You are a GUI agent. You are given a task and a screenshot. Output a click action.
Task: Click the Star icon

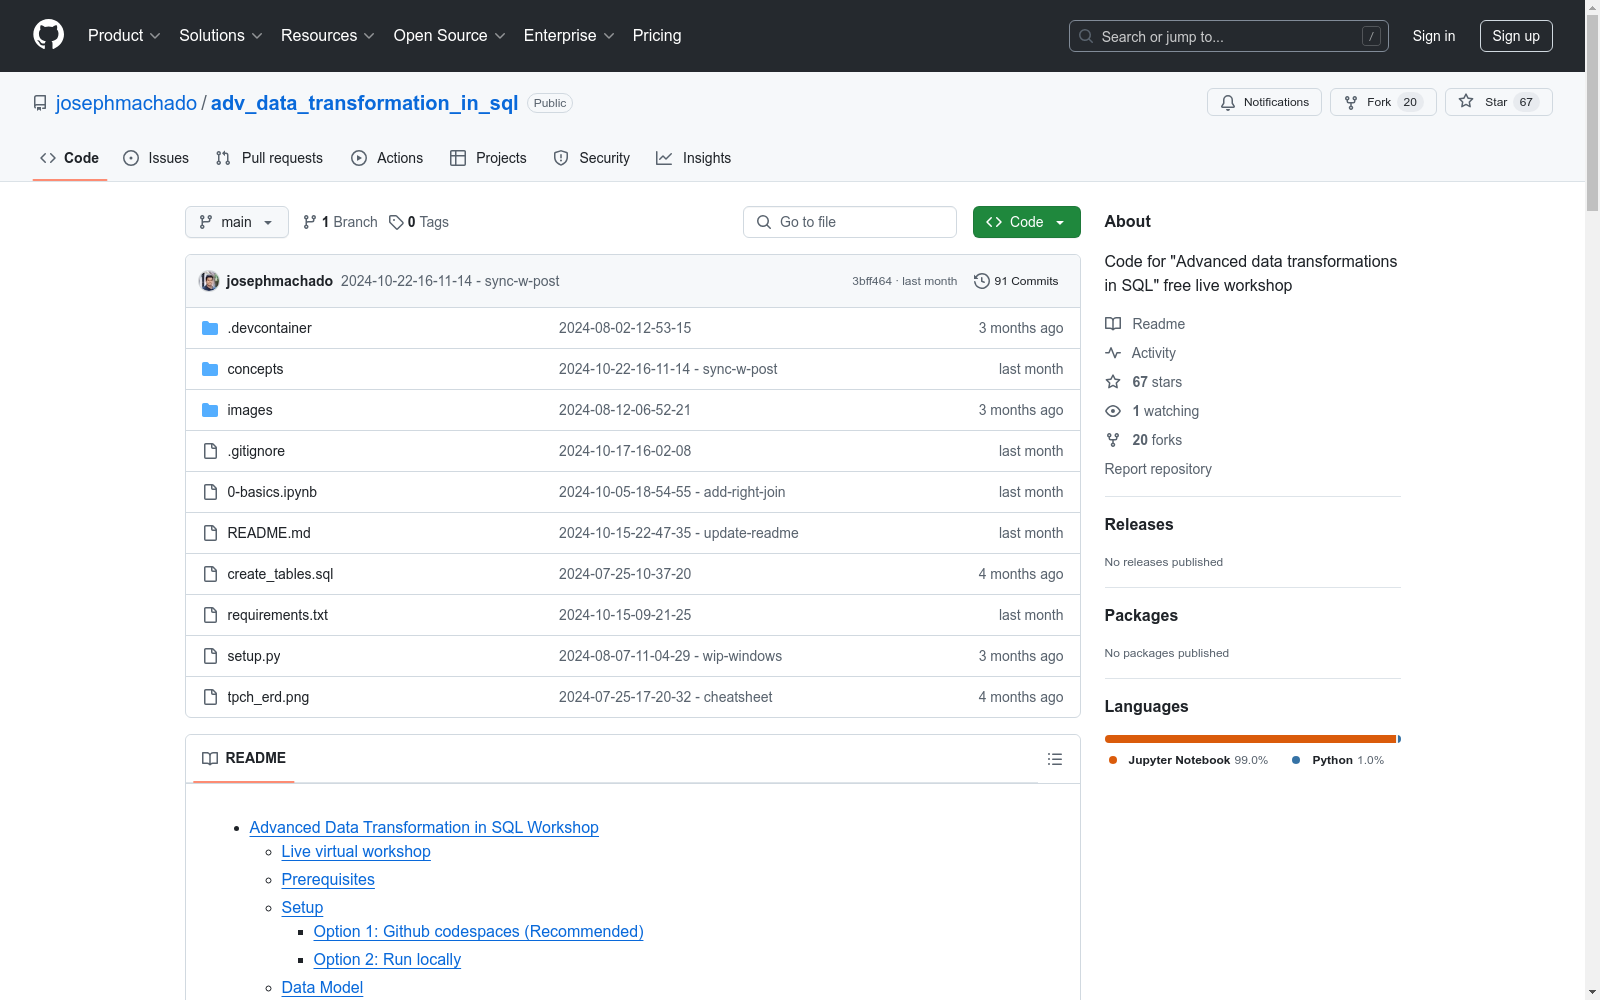point(1466,101)
